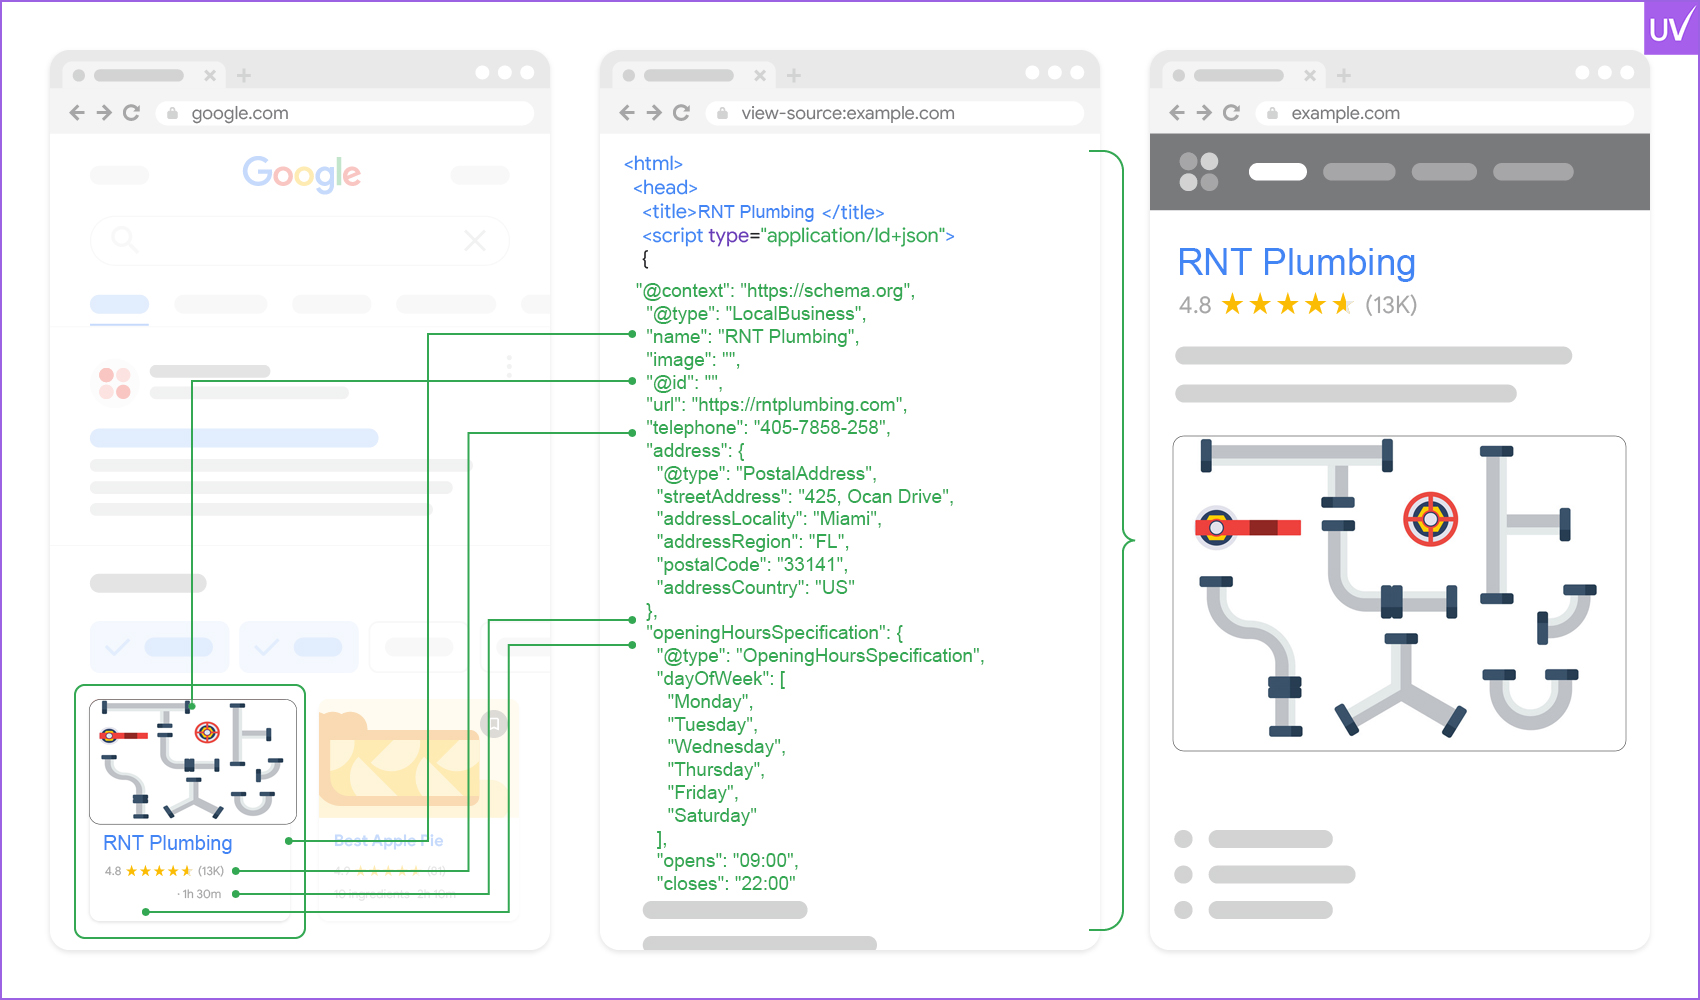This screenshot has height=1000, width=1700.
Task: Select the white active nav item on example.com
Action: tap(1277, 172)
